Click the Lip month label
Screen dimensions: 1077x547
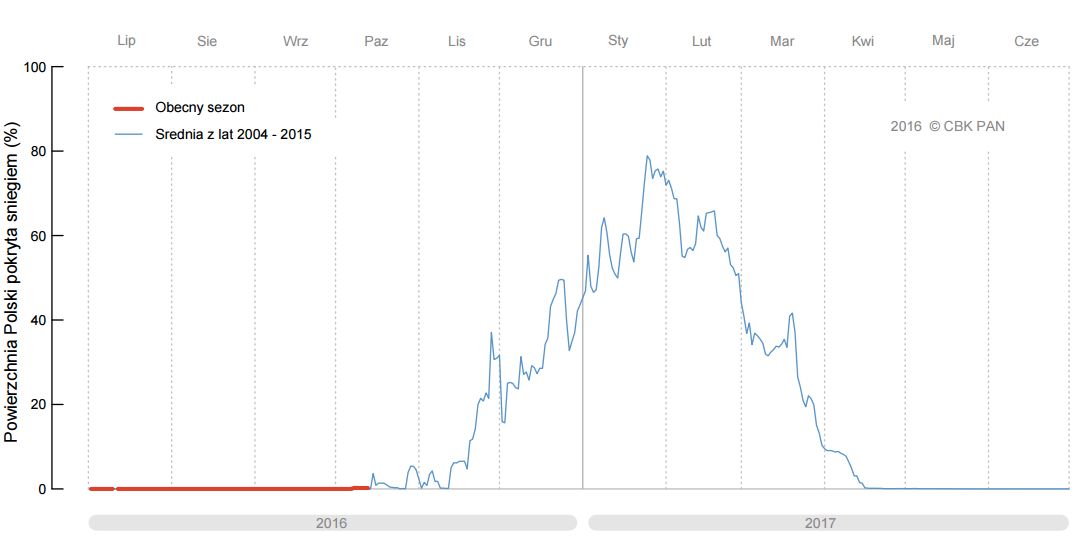(126, 41)
